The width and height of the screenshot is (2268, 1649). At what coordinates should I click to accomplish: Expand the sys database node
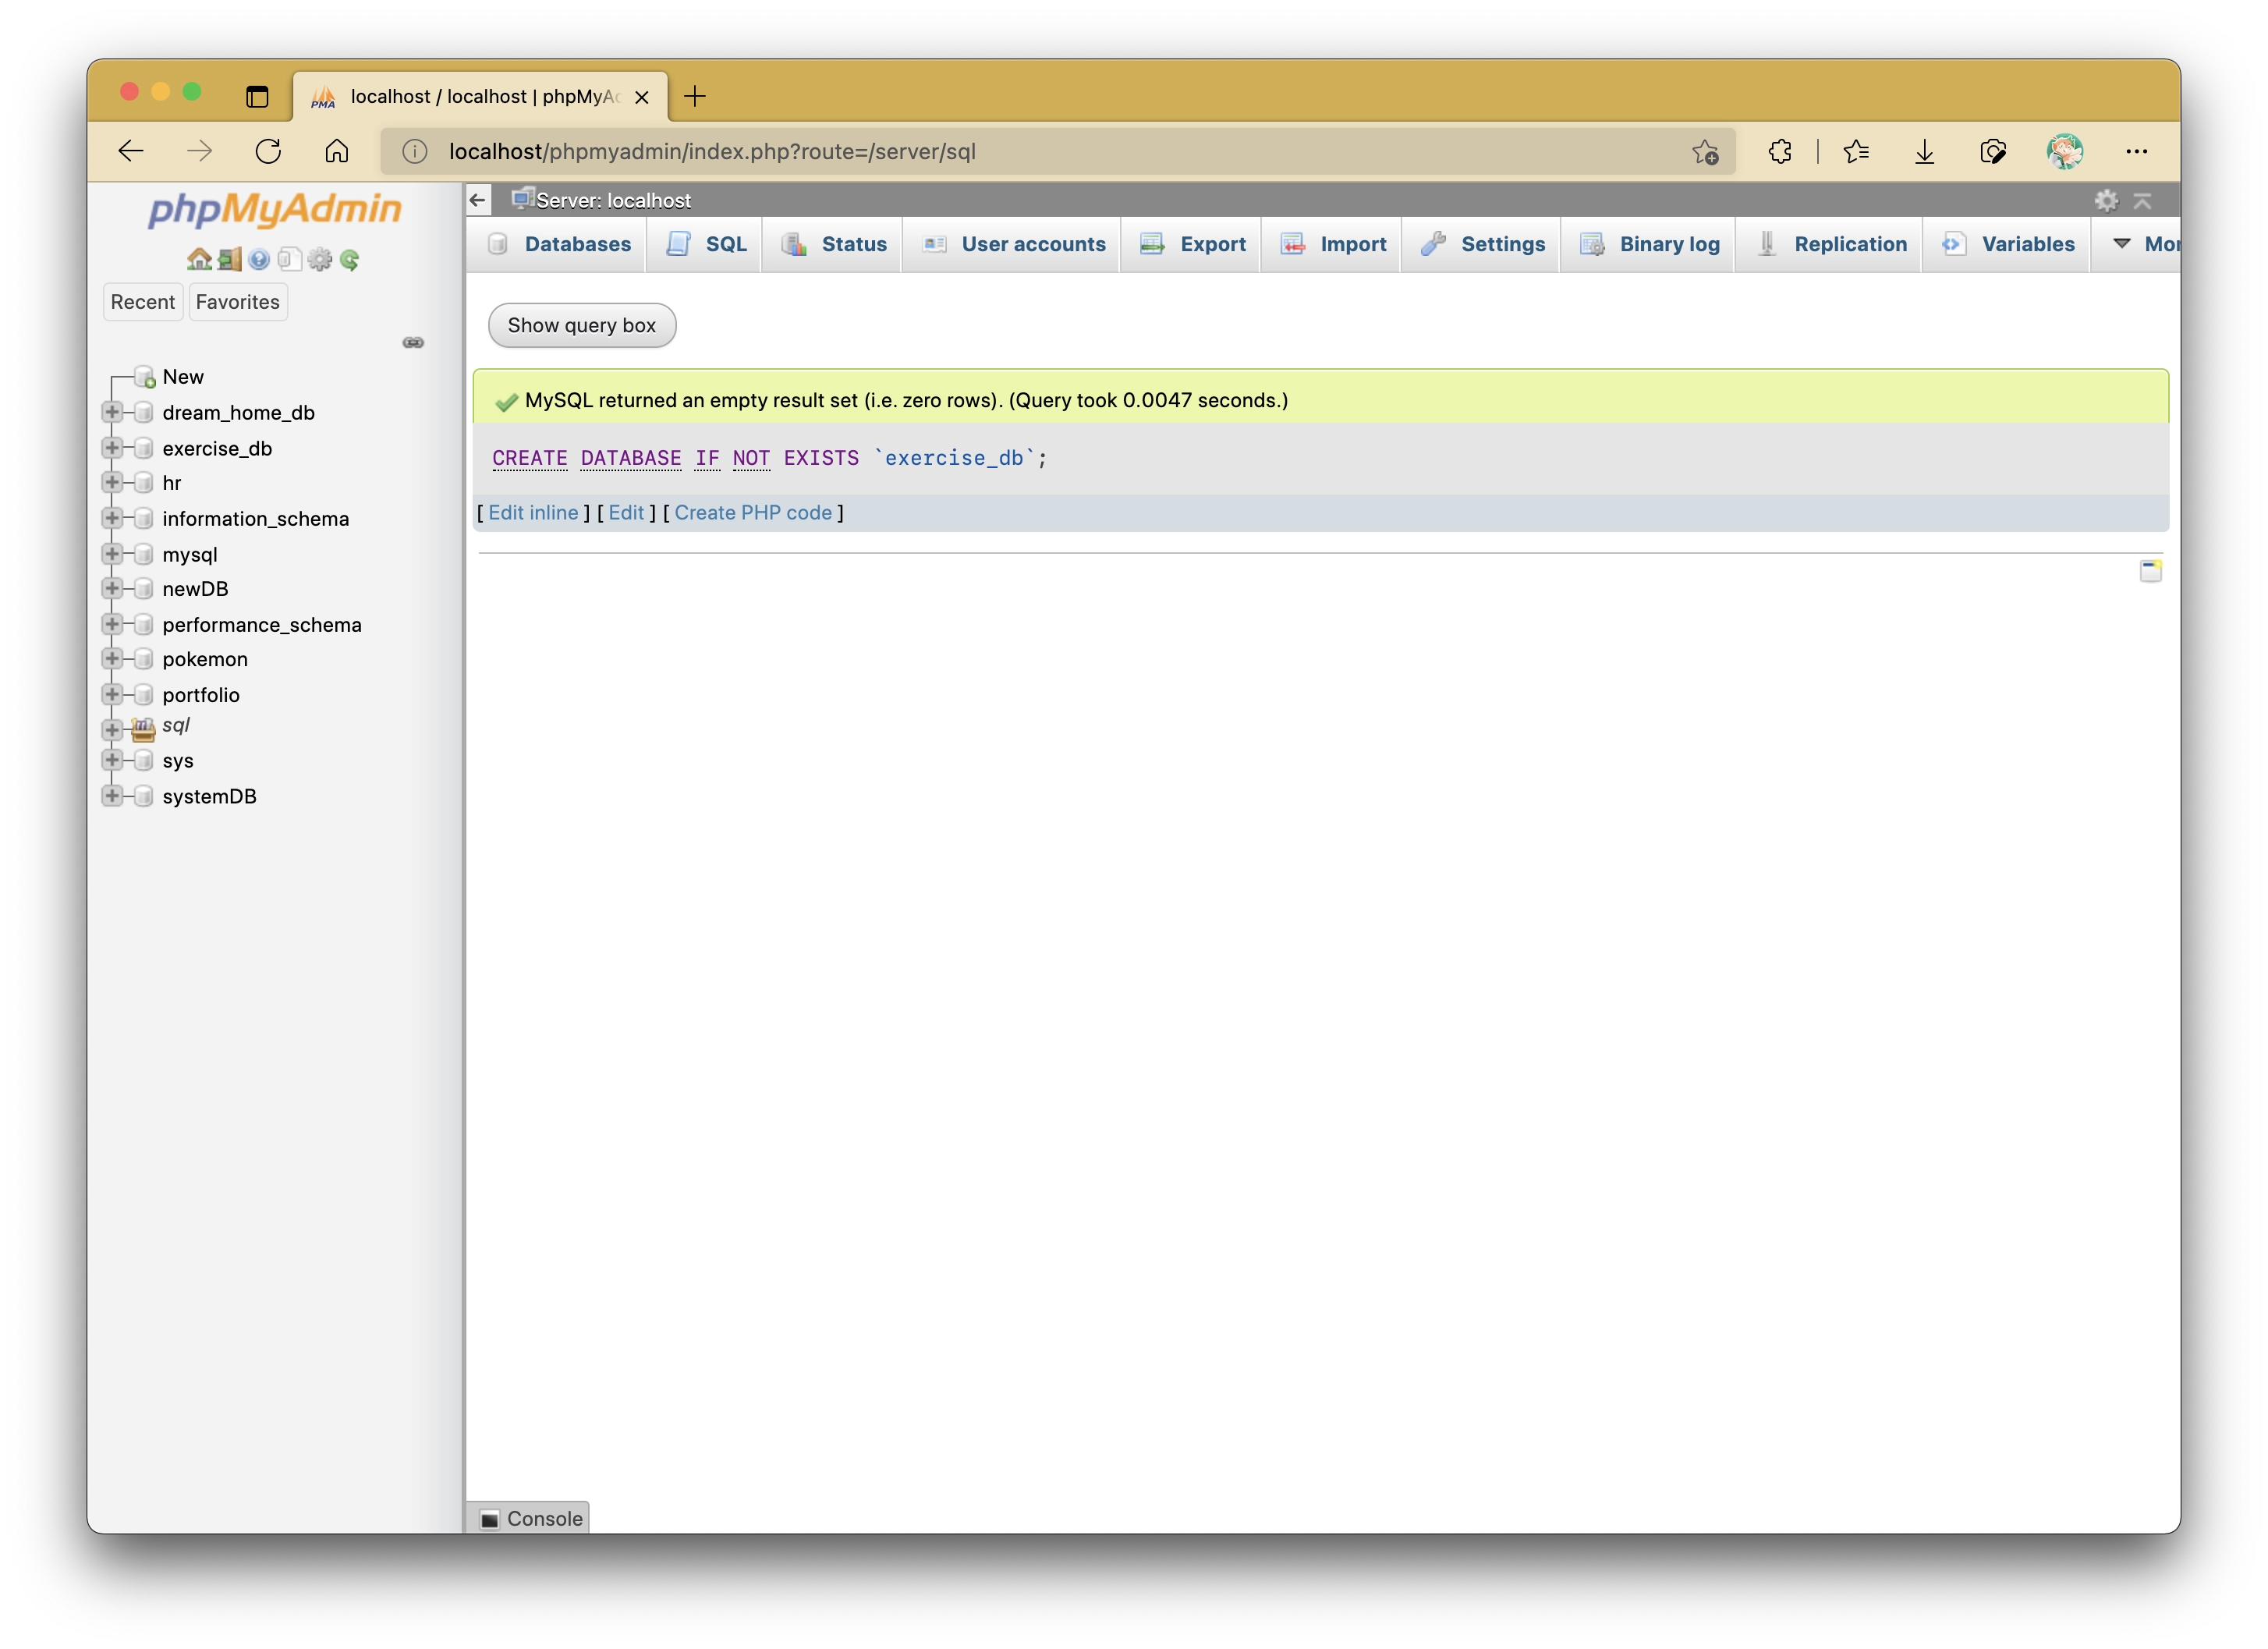point(112,760)
